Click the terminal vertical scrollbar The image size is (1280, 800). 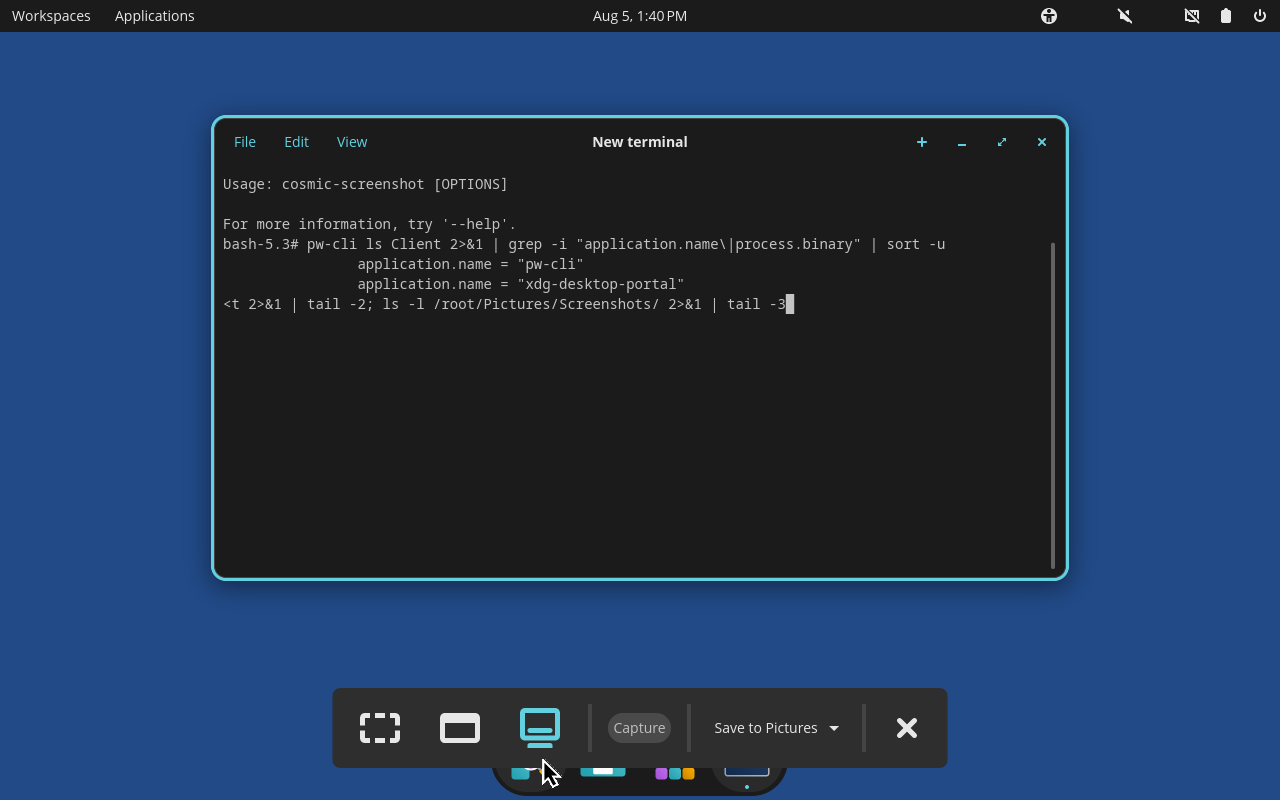1053,405
